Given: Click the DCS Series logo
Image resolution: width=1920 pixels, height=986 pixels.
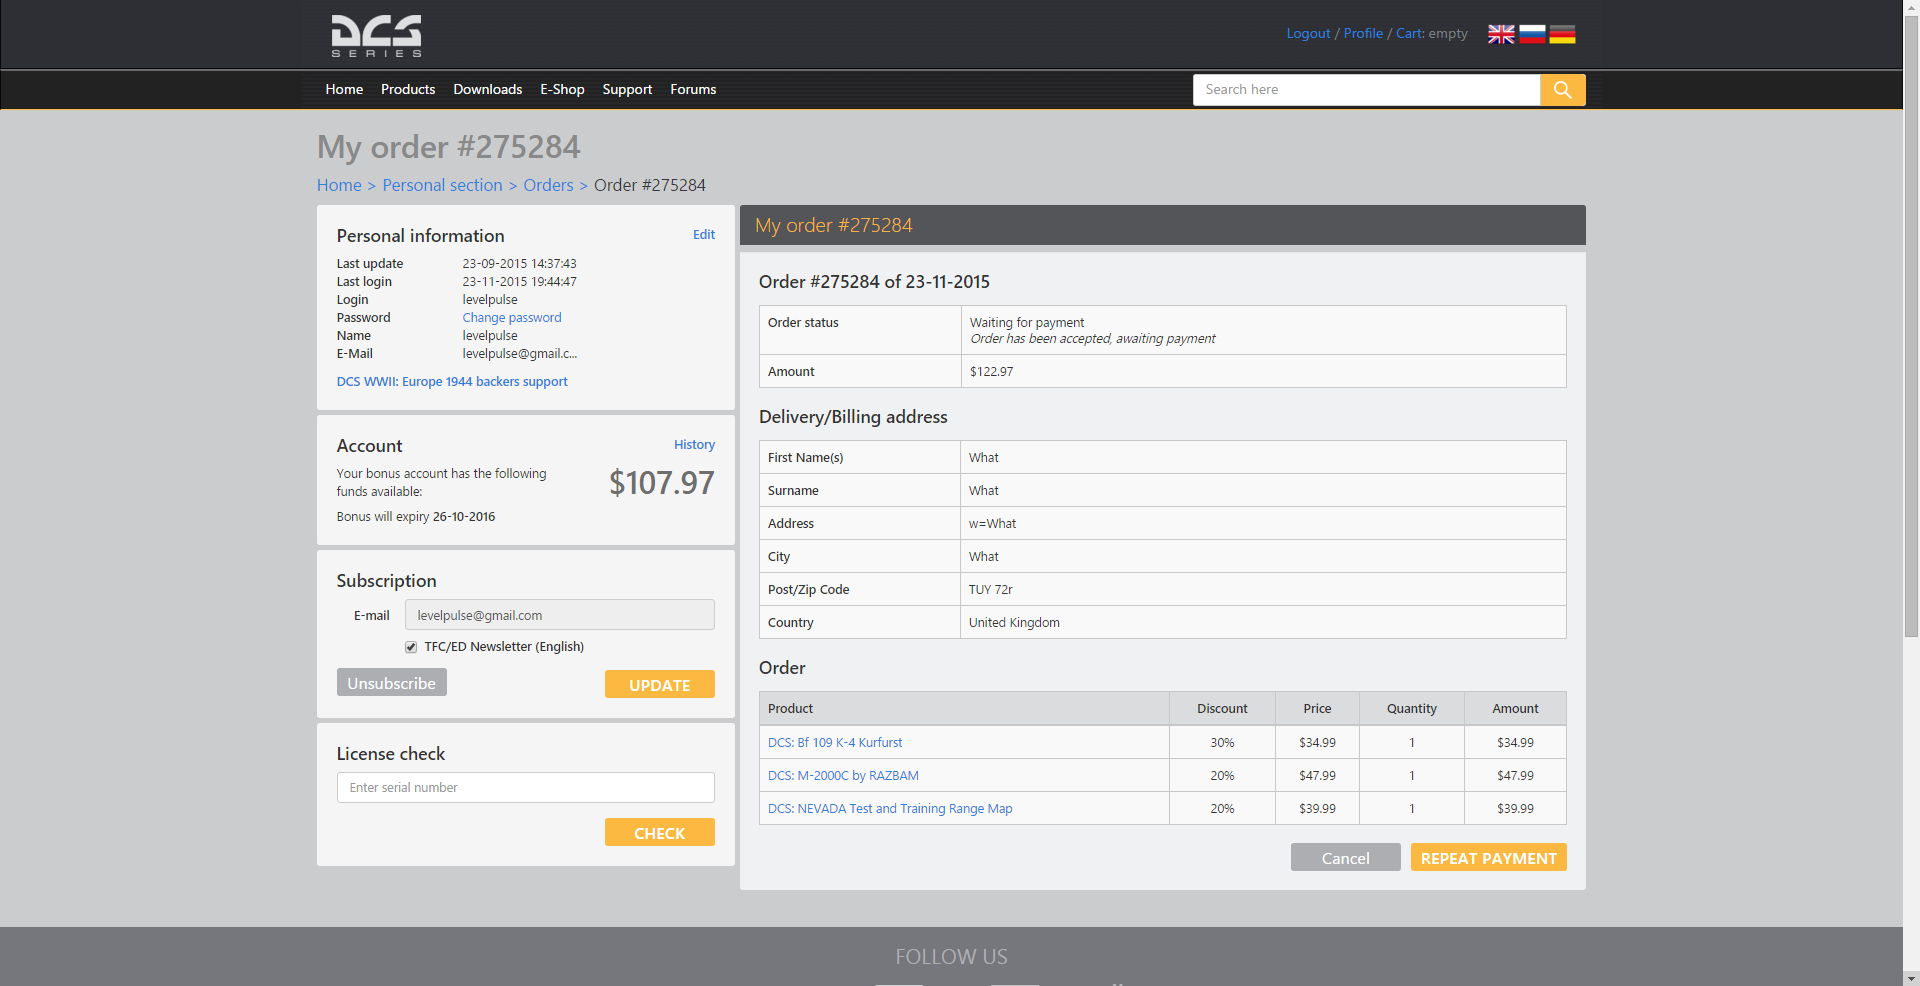Looking at the screenshot, I should pyautogui.click(x=376, y=36).
